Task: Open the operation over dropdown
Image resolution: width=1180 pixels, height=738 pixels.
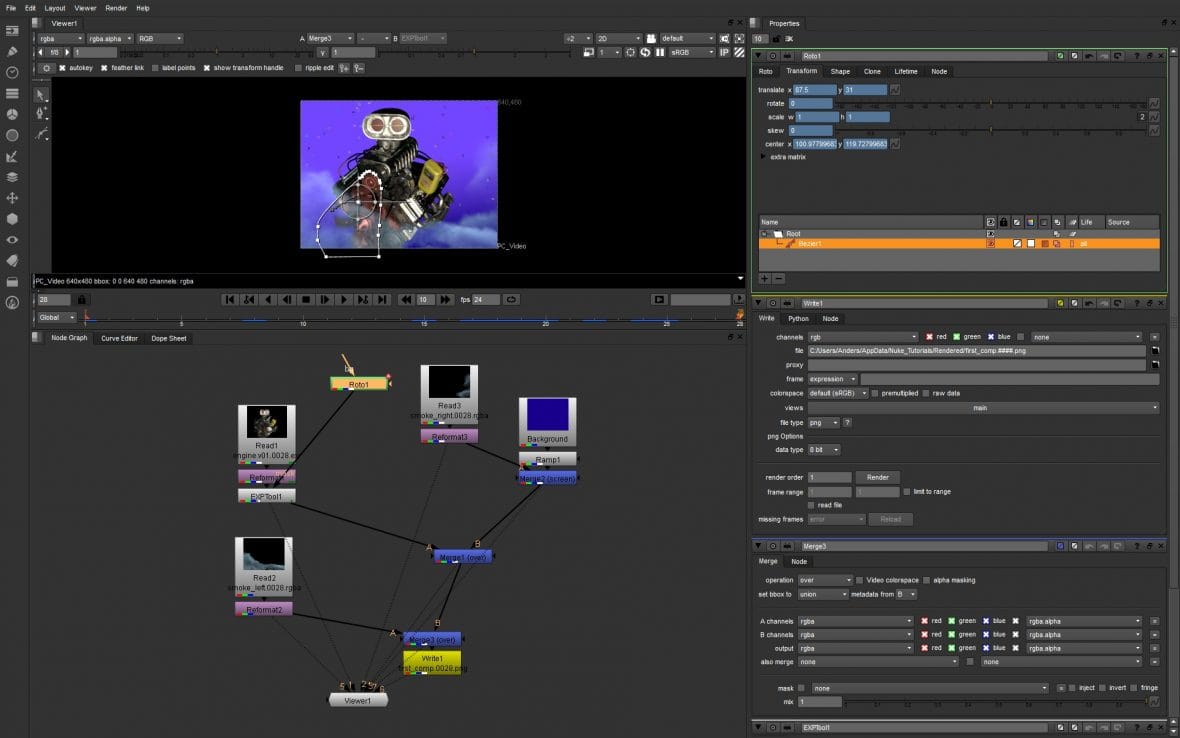Action: click(826, 581)
